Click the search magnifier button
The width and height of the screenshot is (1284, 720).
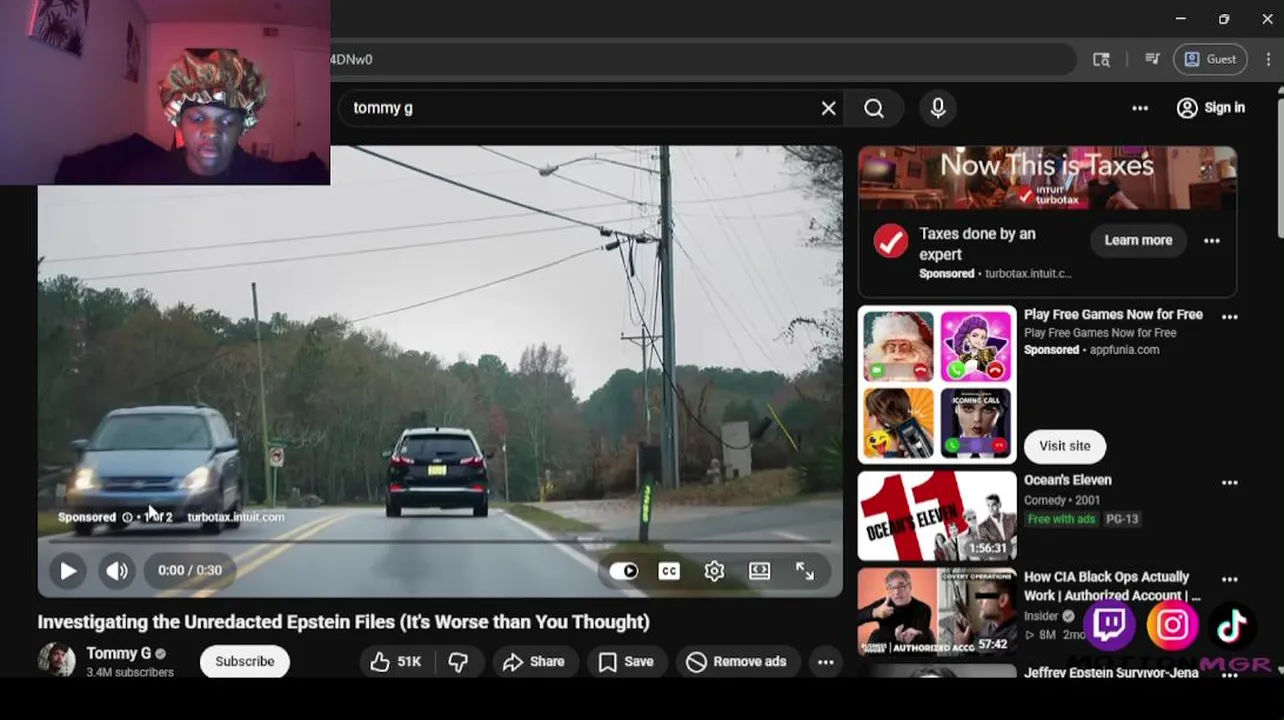tap(874, 108)
